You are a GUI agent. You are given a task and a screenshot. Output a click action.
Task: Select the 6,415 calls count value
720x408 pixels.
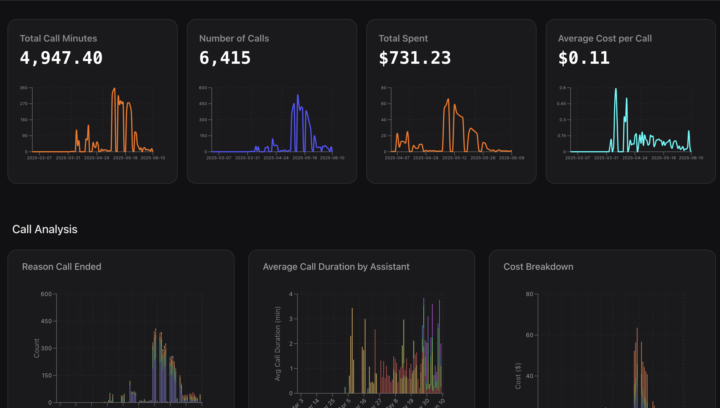pos(224,58)
